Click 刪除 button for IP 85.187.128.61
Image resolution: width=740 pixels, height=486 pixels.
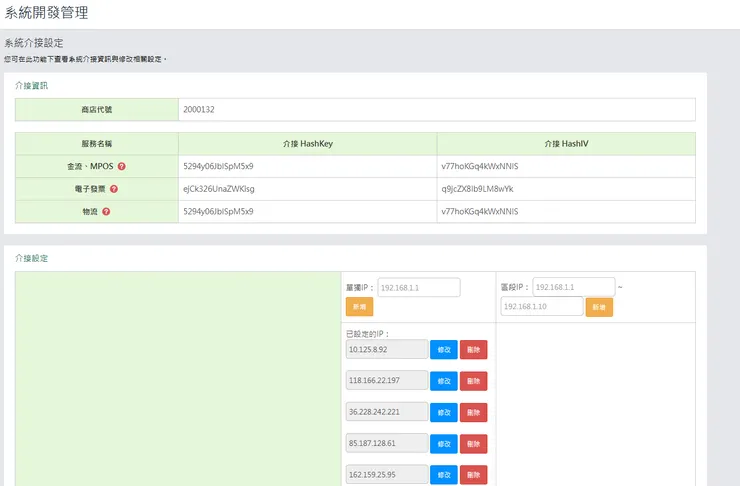point(473,444)
